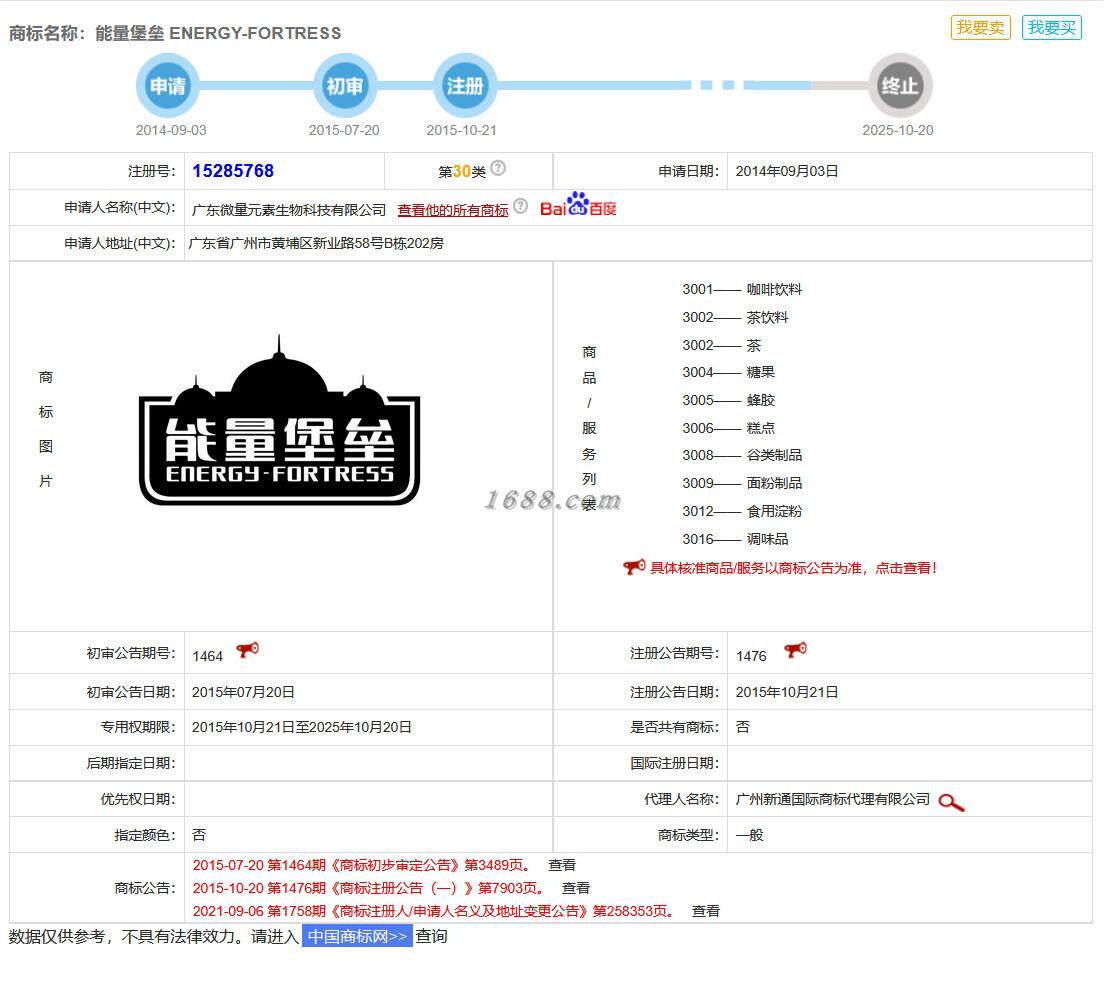
Task: Open megaphone icon beside 注册公告期号 1476
Action: click(795, 650)
